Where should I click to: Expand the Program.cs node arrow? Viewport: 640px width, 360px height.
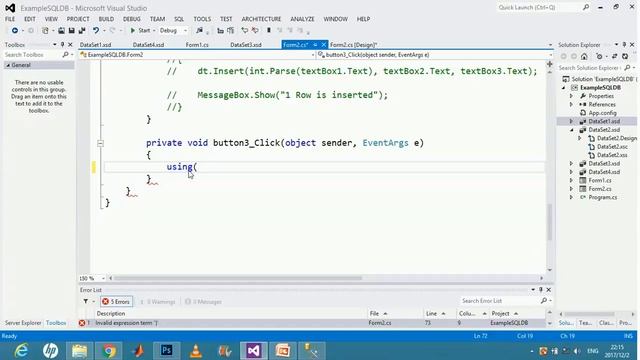click(x=571, y=197)
